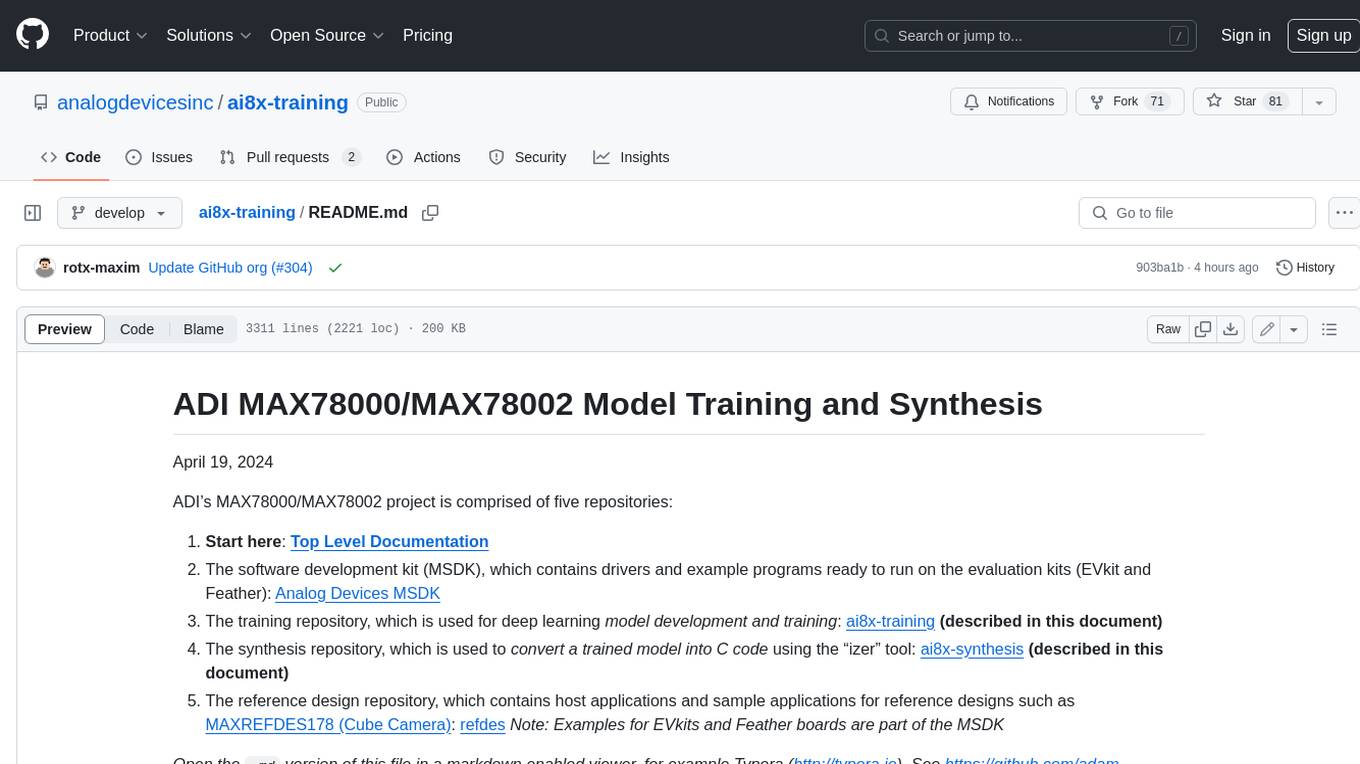1360x764 pixels.
Task: Copy raw file contents
Action: (x=1203, y=329)
